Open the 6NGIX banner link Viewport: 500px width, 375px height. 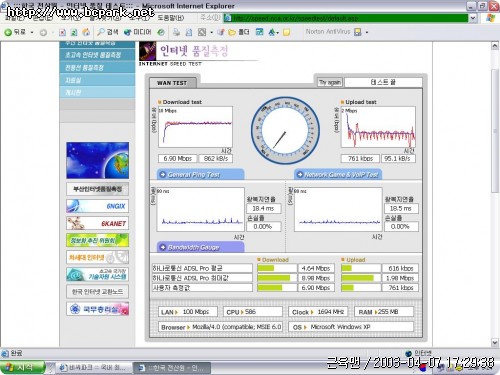pyautogui.click(x=97, y=206)
